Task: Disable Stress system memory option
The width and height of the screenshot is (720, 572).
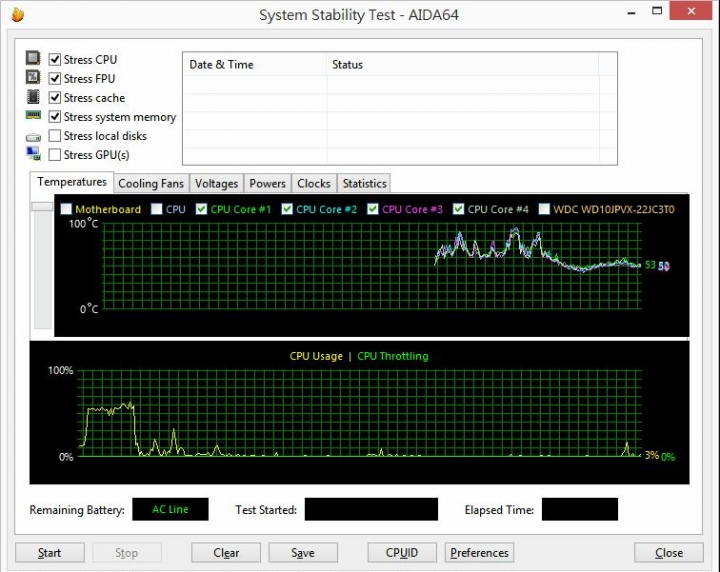Action: [55, 117]
